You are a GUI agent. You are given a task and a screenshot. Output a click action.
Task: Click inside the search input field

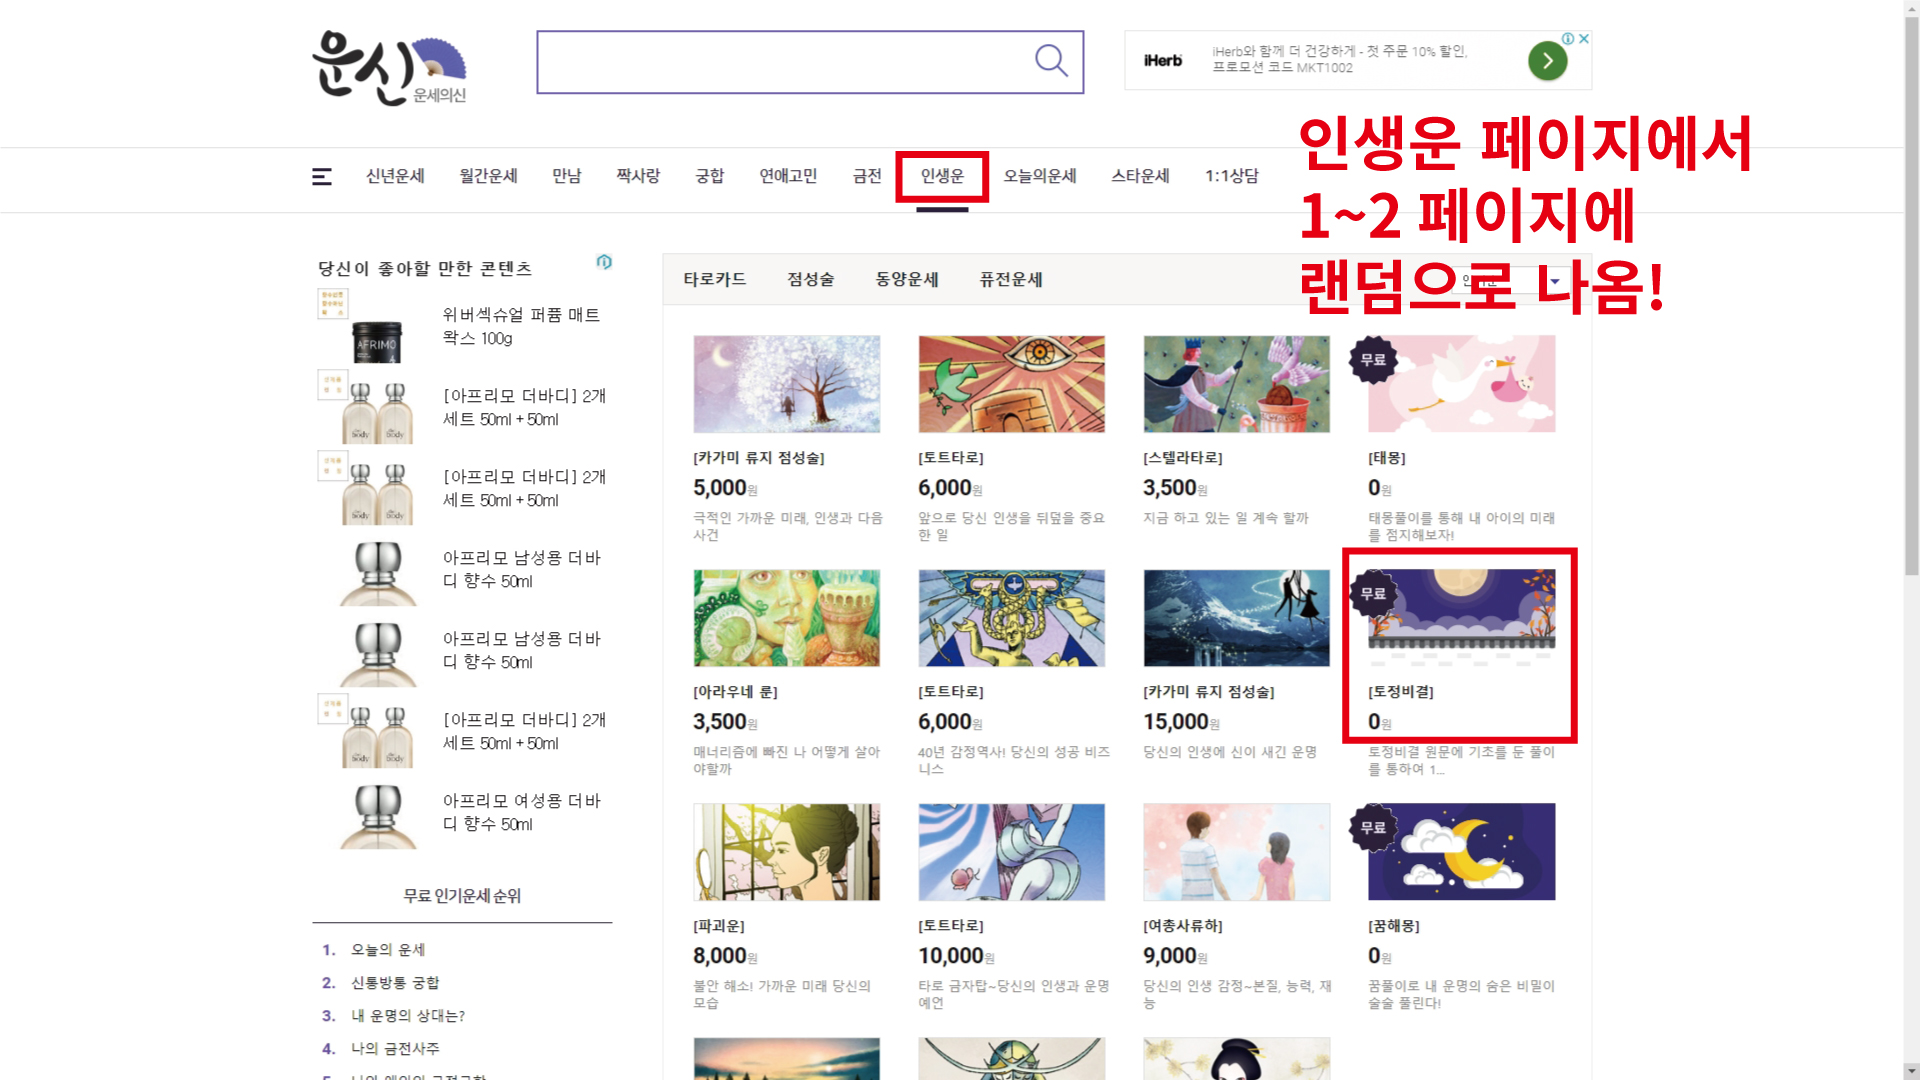780,62
